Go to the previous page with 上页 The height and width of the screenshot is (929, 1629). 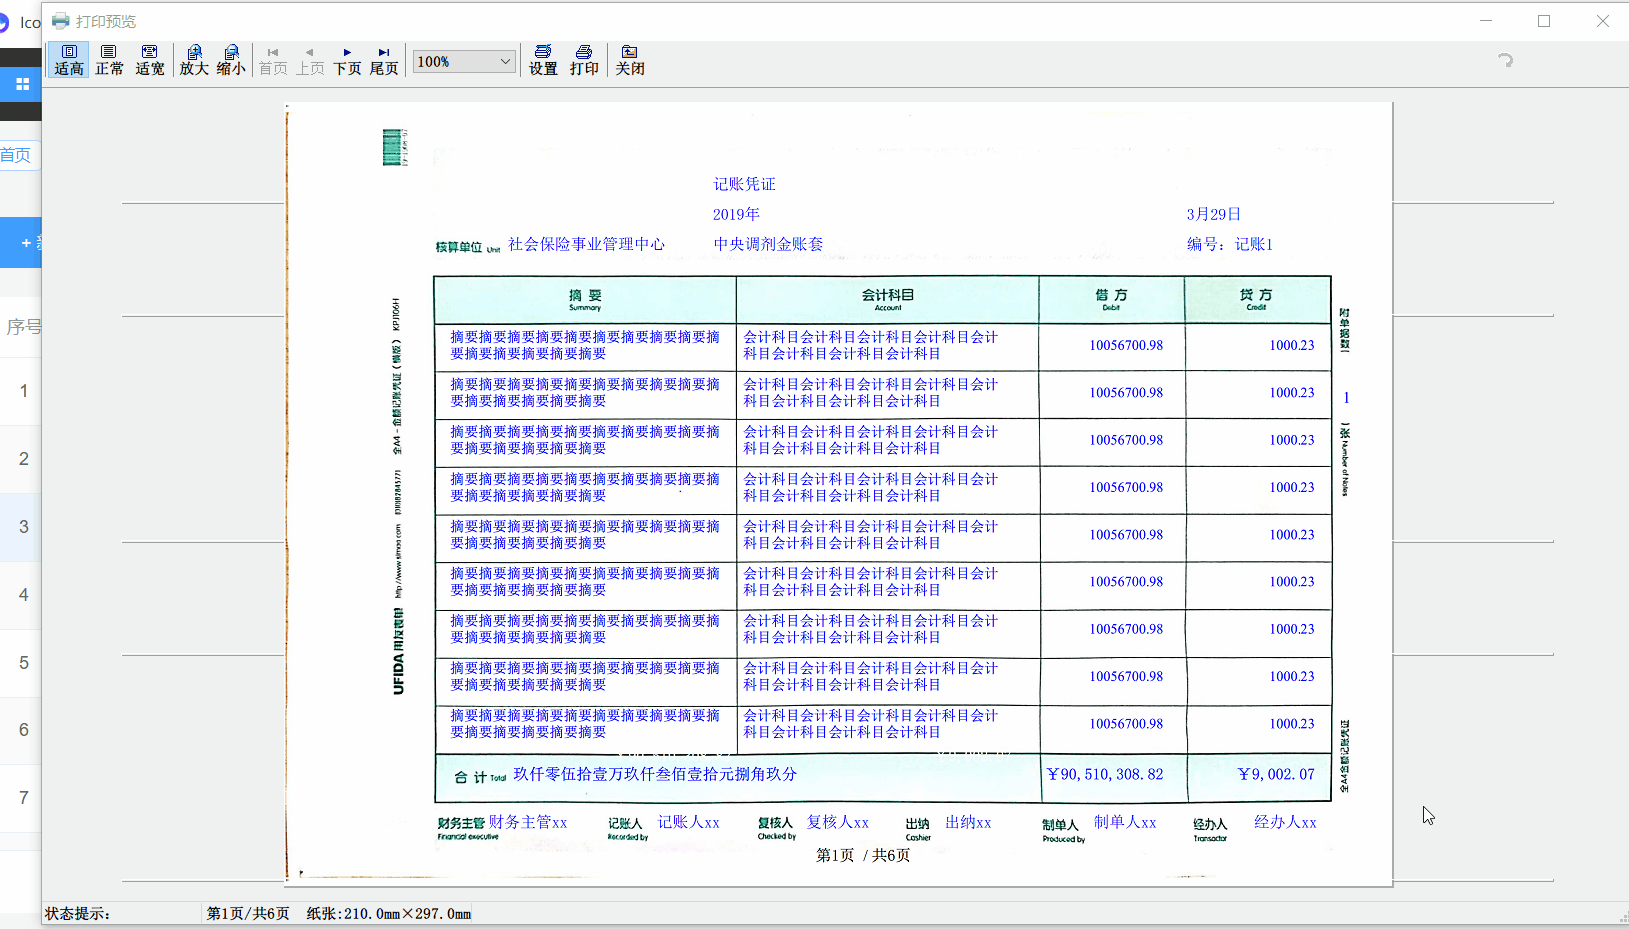tap(309, 60)
